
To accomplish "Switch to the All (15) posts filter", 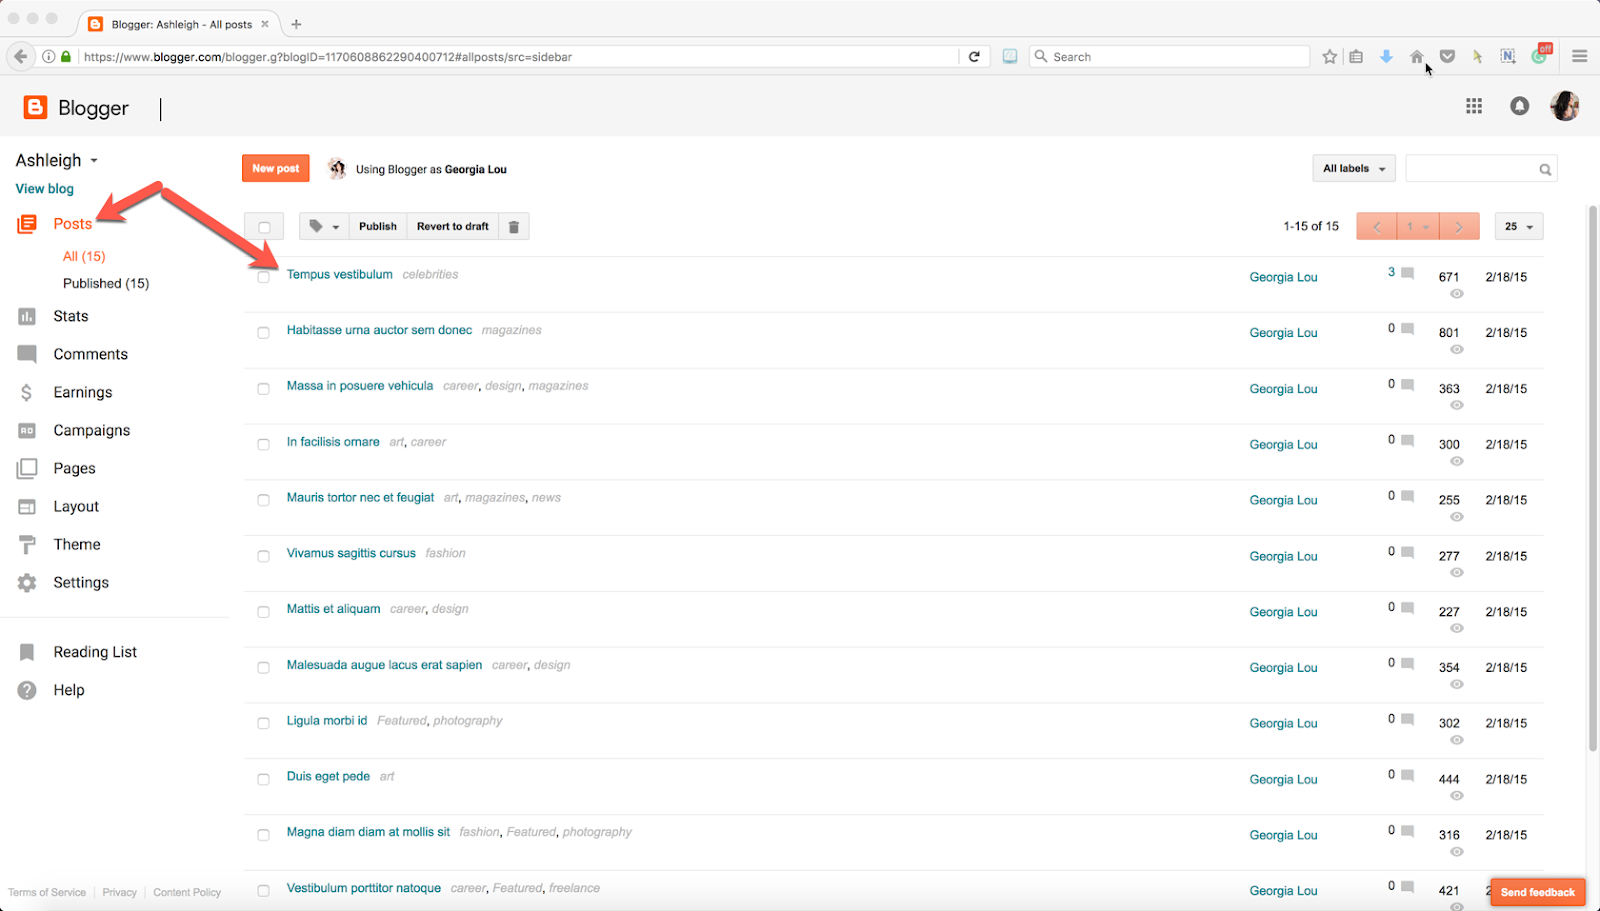I will tap(83, 256).
